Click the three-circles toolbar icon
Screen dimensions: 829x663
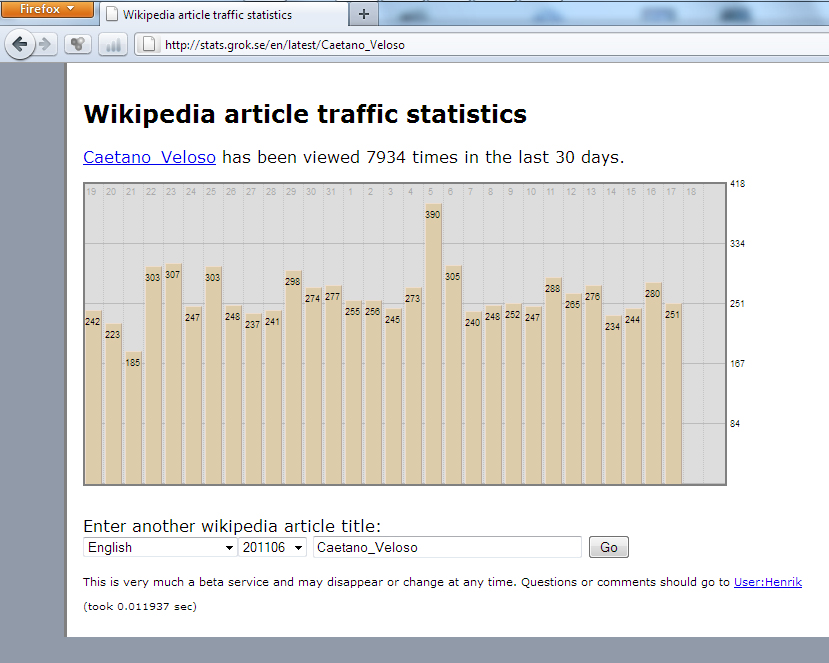[78, 44]
